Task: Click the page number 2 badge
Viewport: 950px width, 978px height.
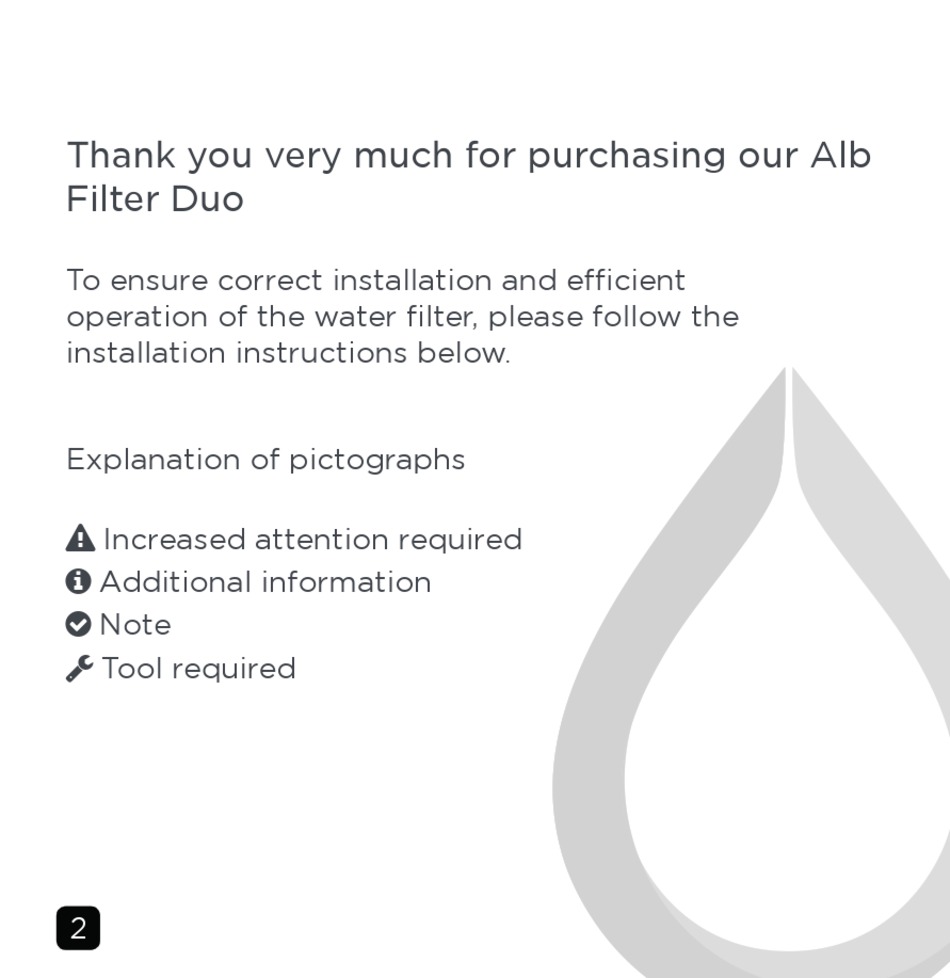Action: click(x=78, y=928)
